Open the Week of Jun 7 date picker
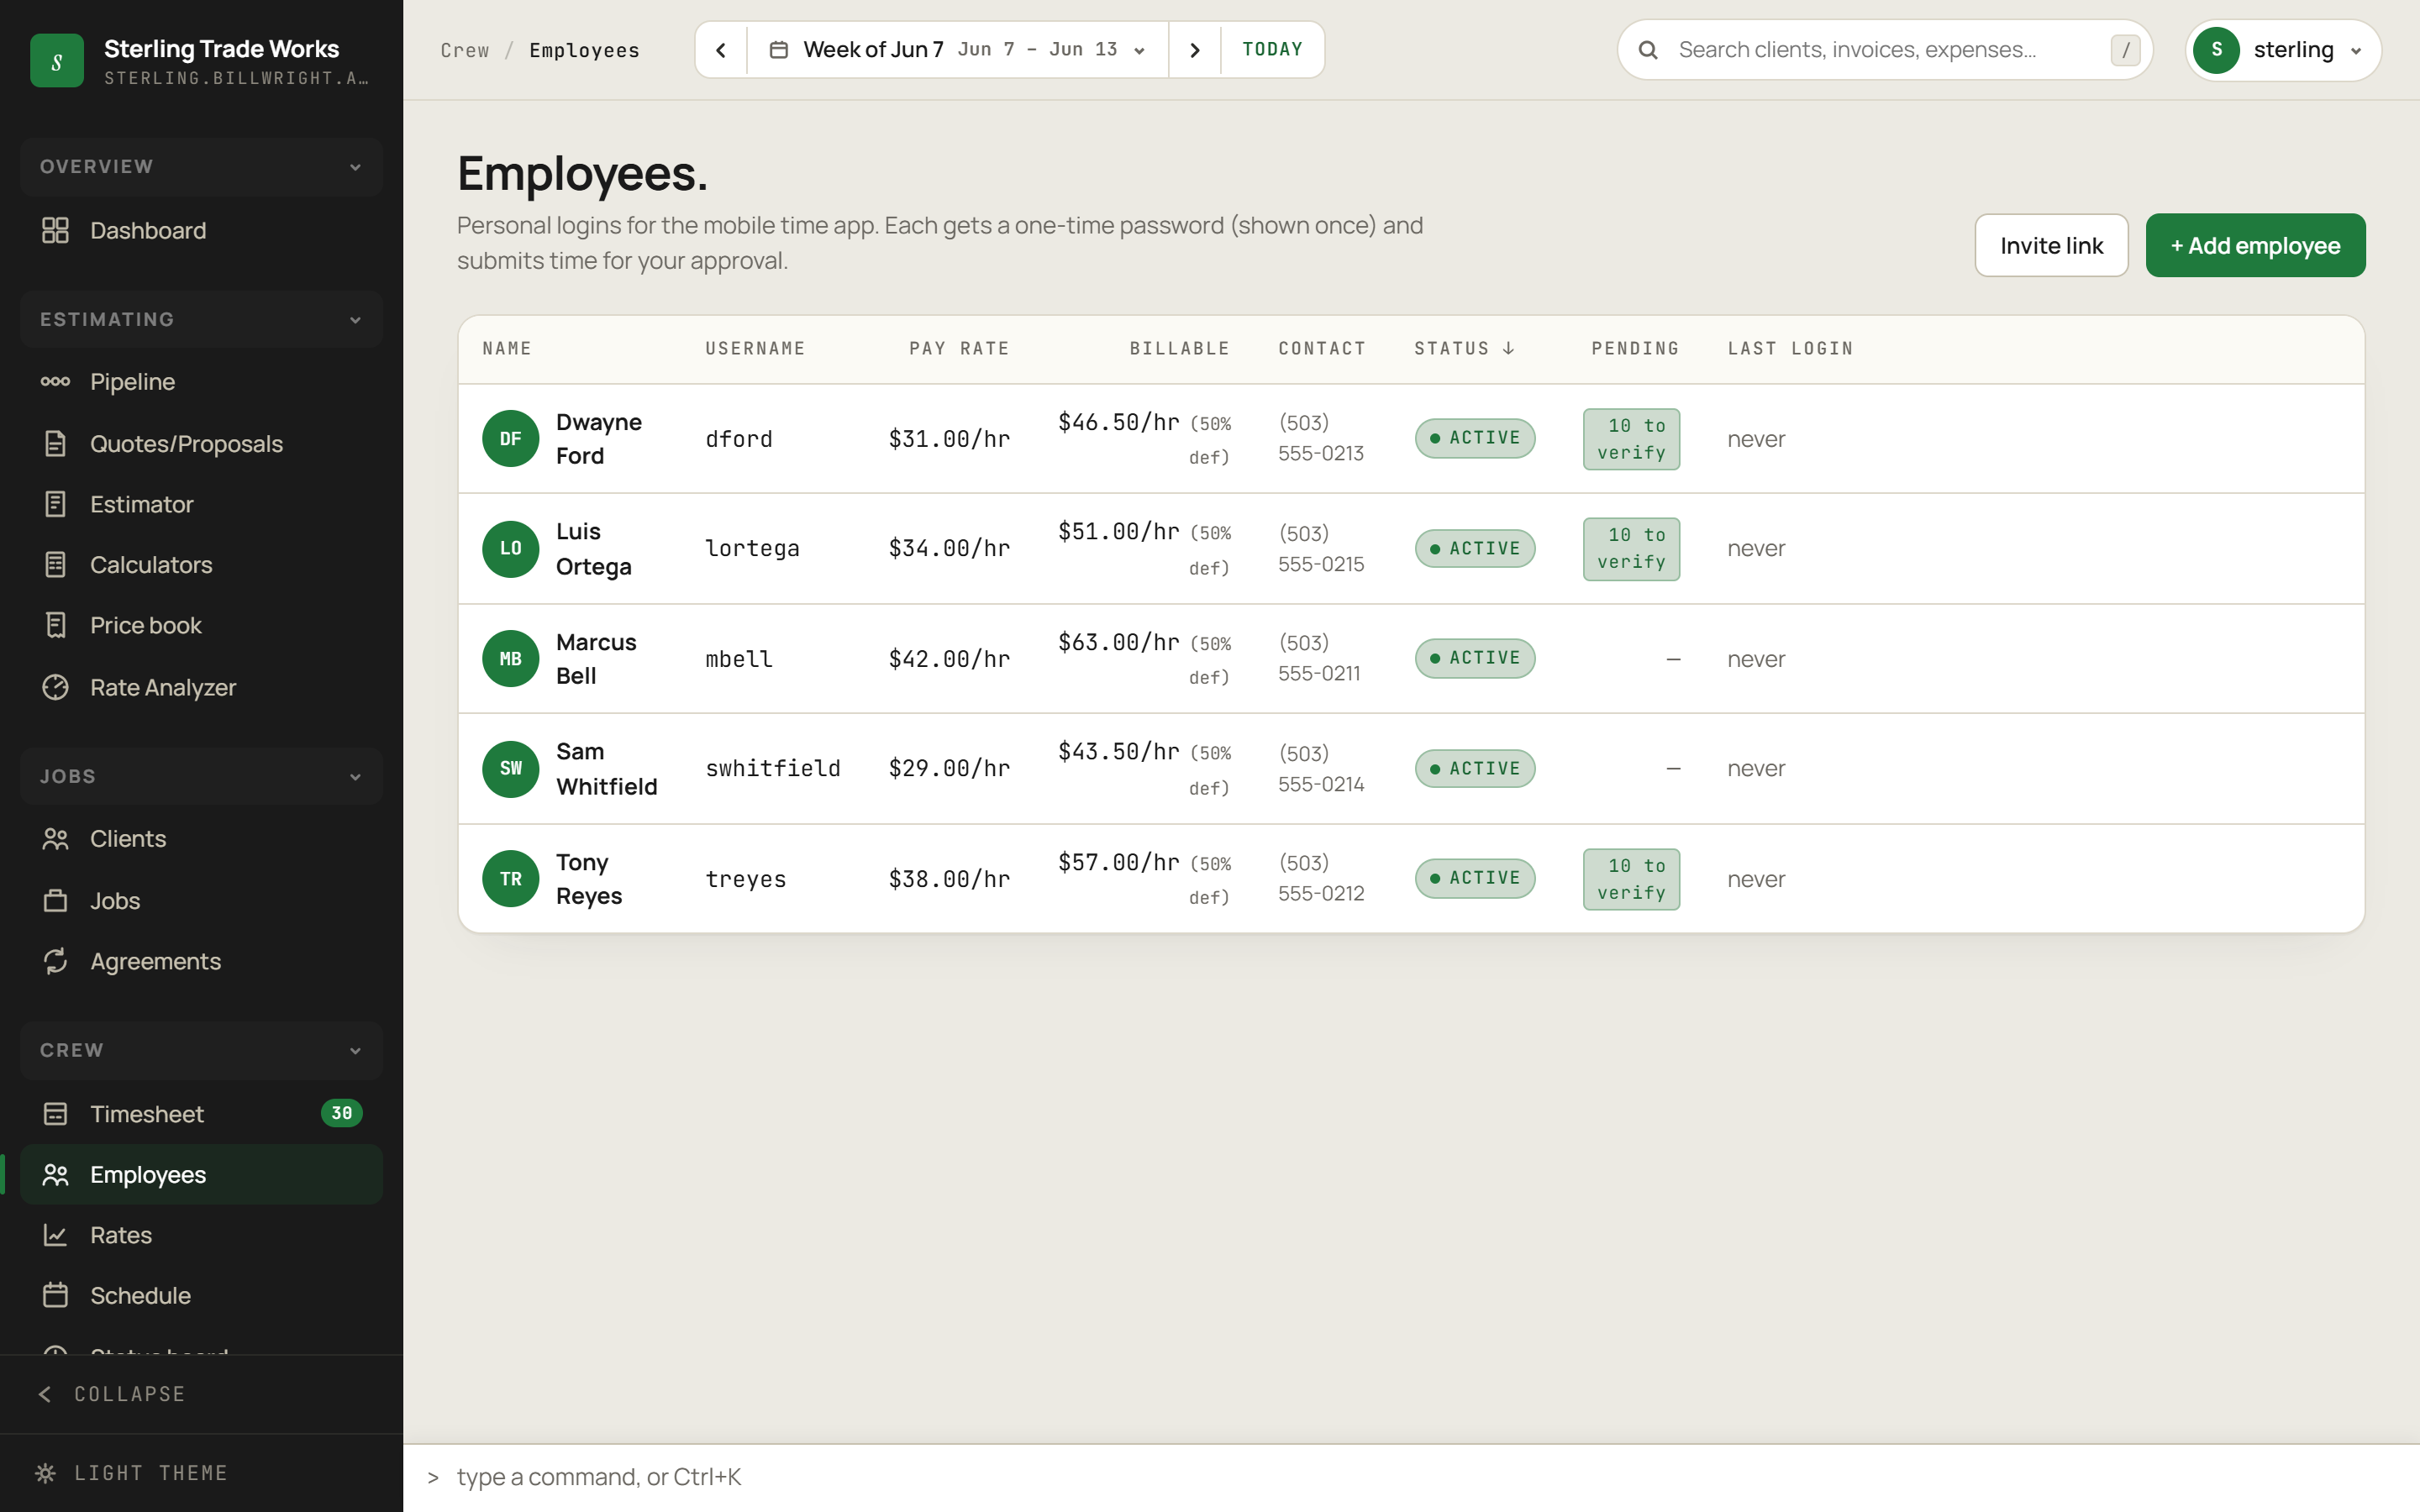This screenshot has width=2420, height=1512. [957, 50]
